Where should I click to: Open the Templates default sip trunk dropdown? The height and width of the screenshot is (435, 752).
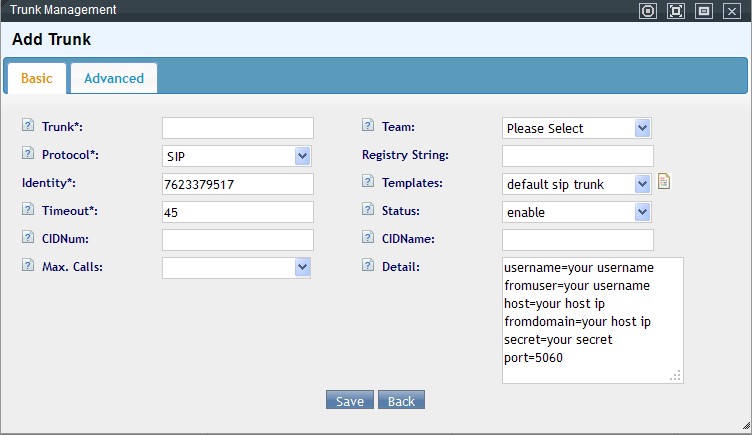coord(576,184)
